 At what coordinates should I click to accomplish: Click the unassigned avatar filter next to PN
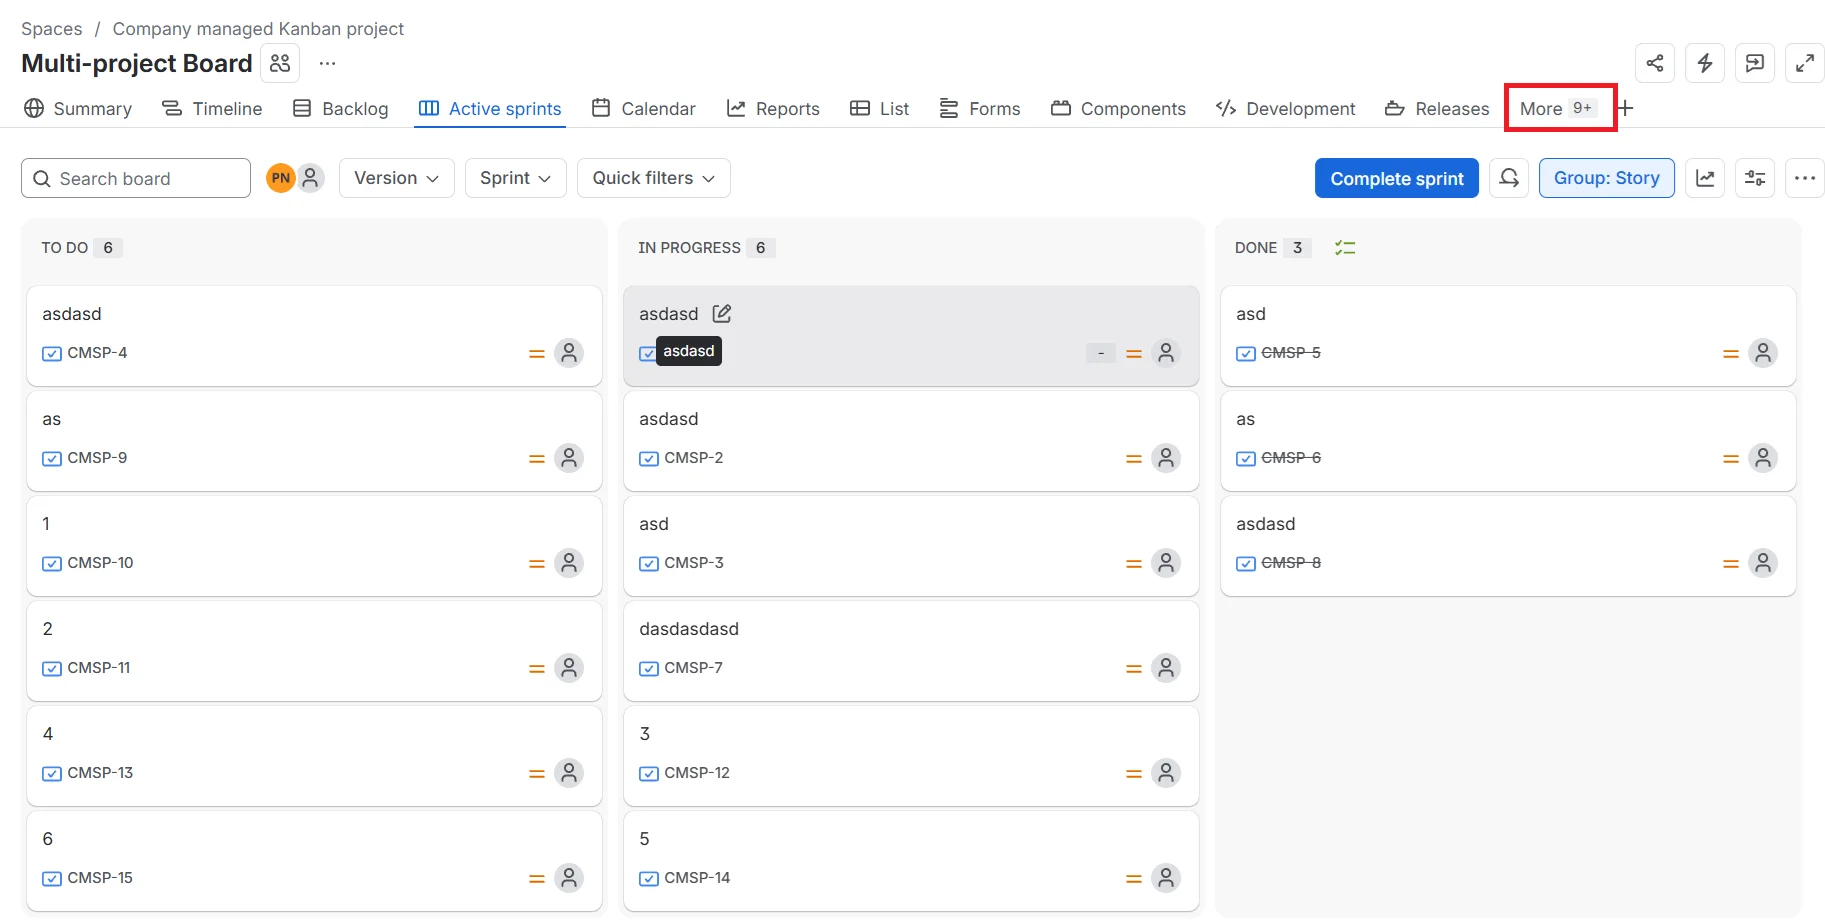pyautogui.click(x=311, y=178)
